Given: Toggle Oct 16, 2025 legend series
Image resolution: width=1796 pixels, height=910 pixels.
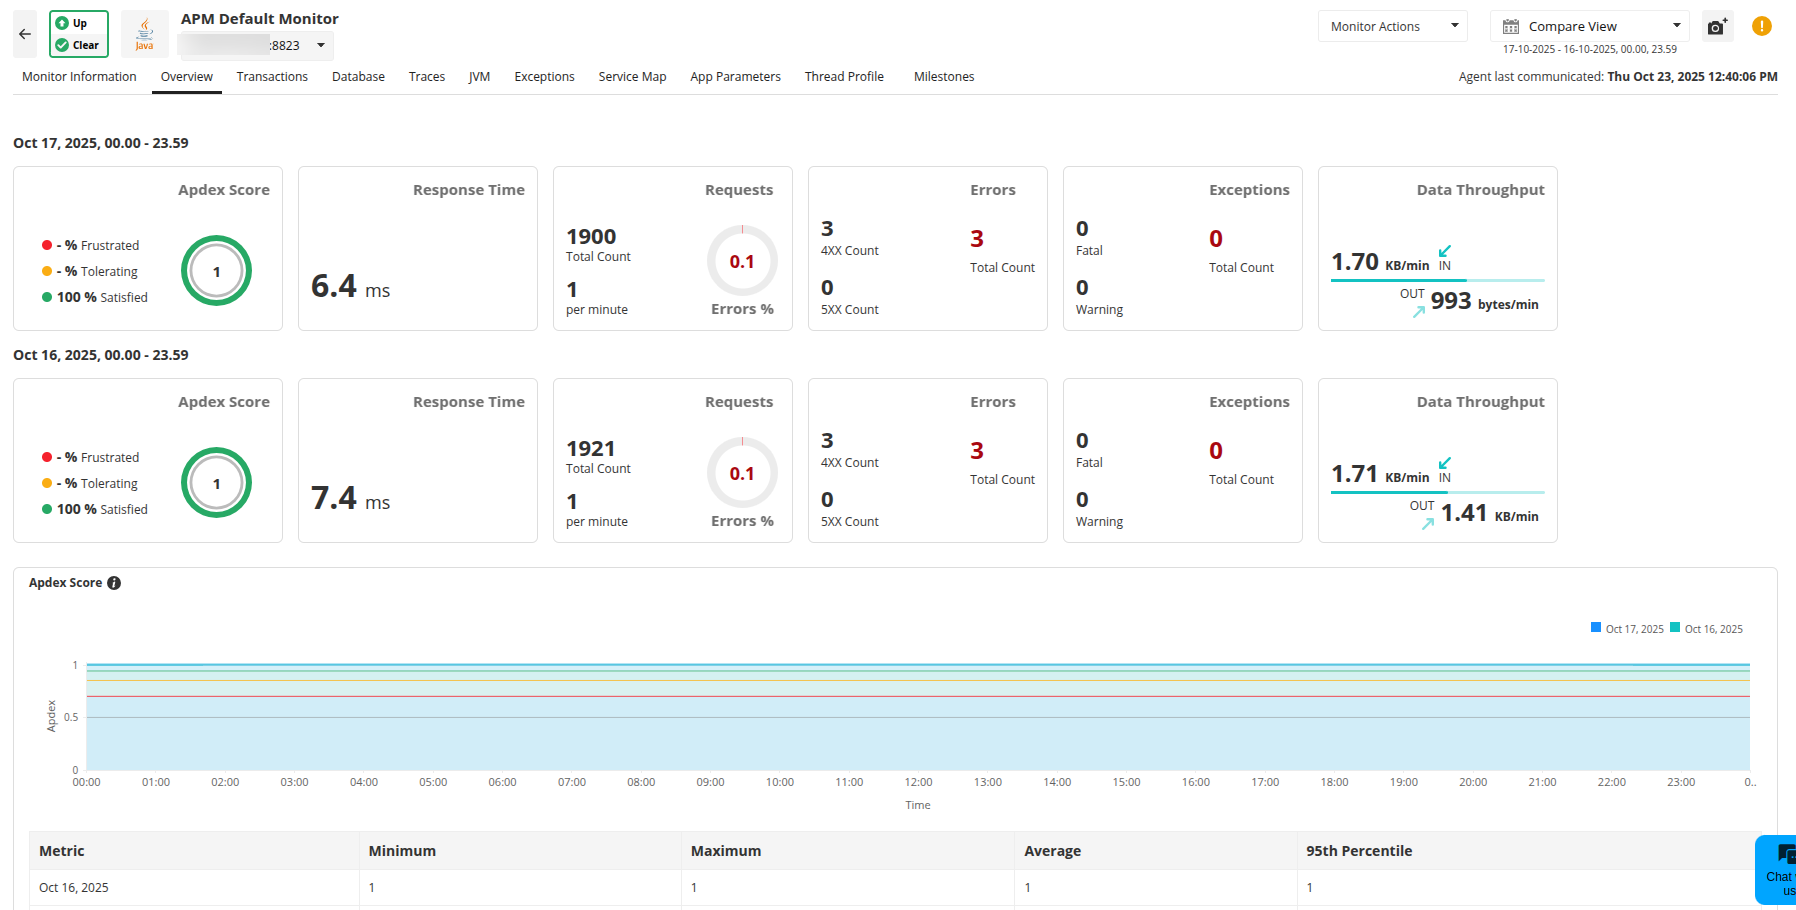Looking at the screenshot, I should pyautogui.click(x=1707, y=629).
